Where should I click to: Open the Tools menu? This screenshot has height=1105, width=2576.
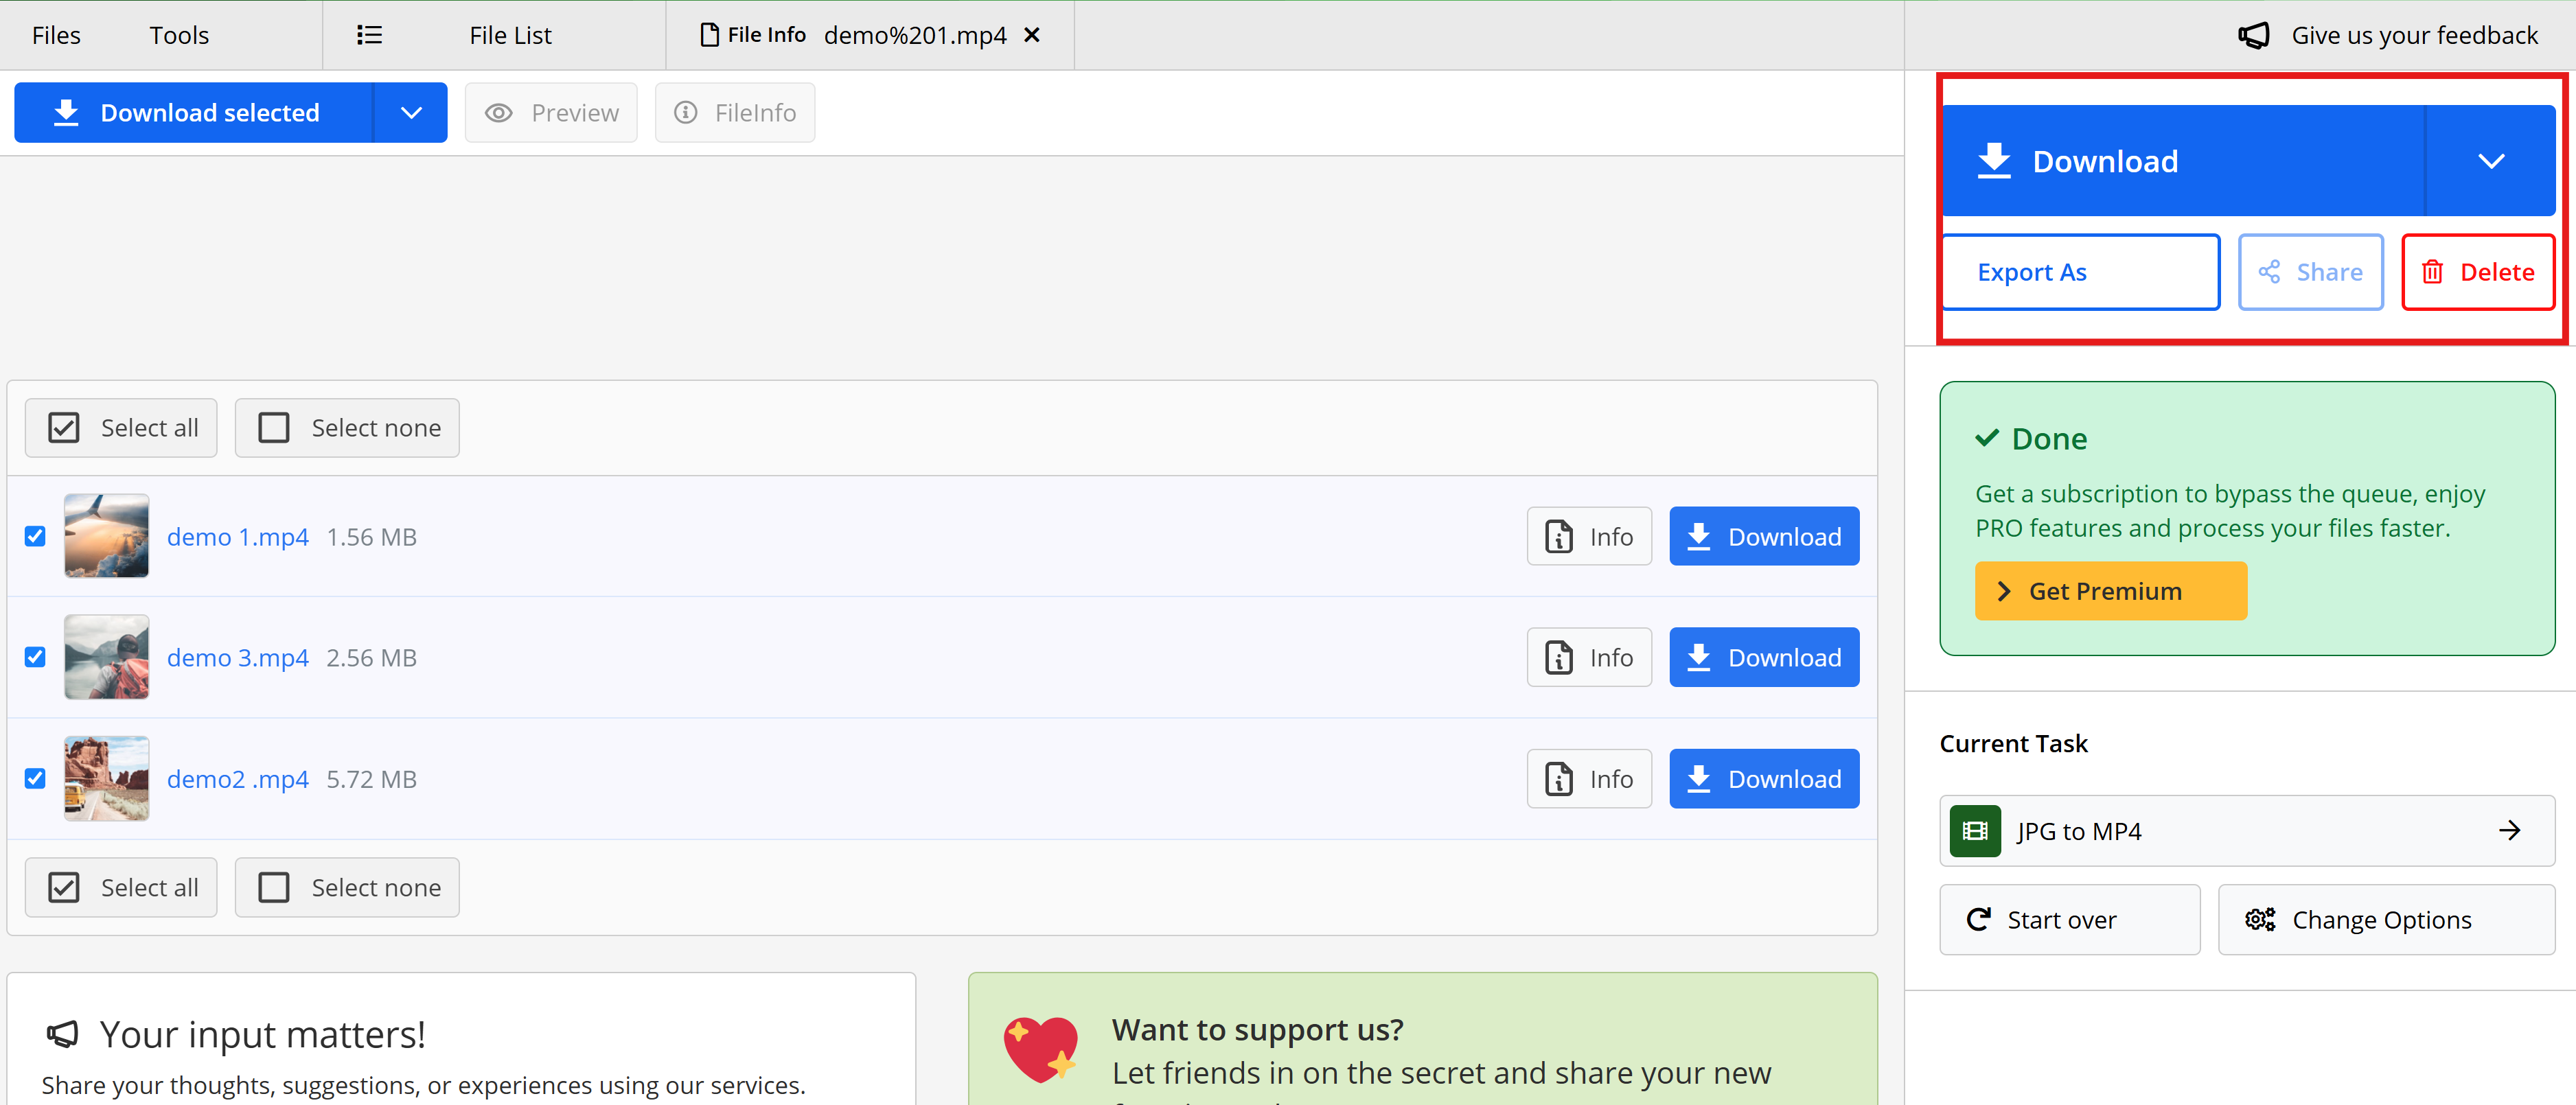179,35
